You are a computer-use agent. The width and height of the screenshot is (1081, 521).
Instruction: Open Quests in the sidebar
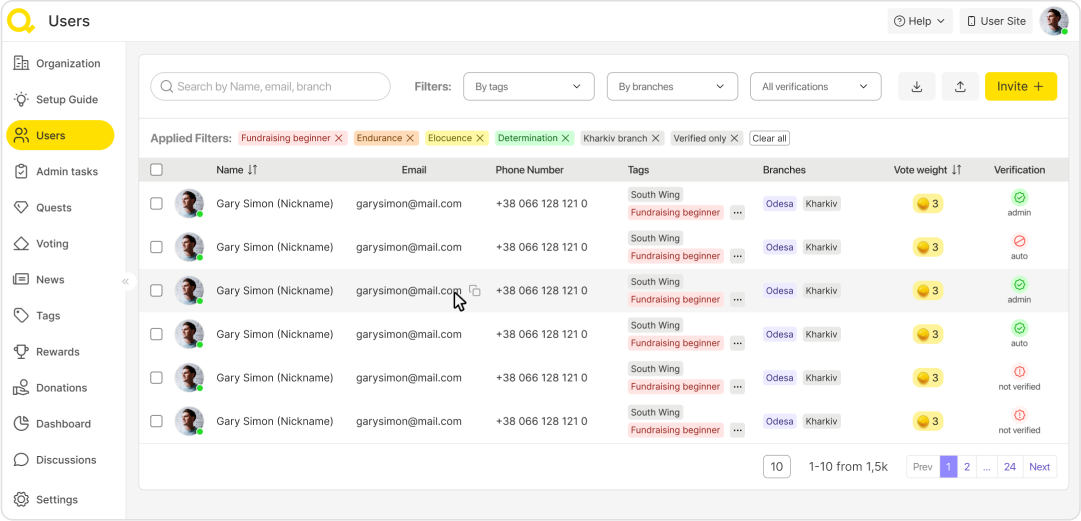point(54,208)
